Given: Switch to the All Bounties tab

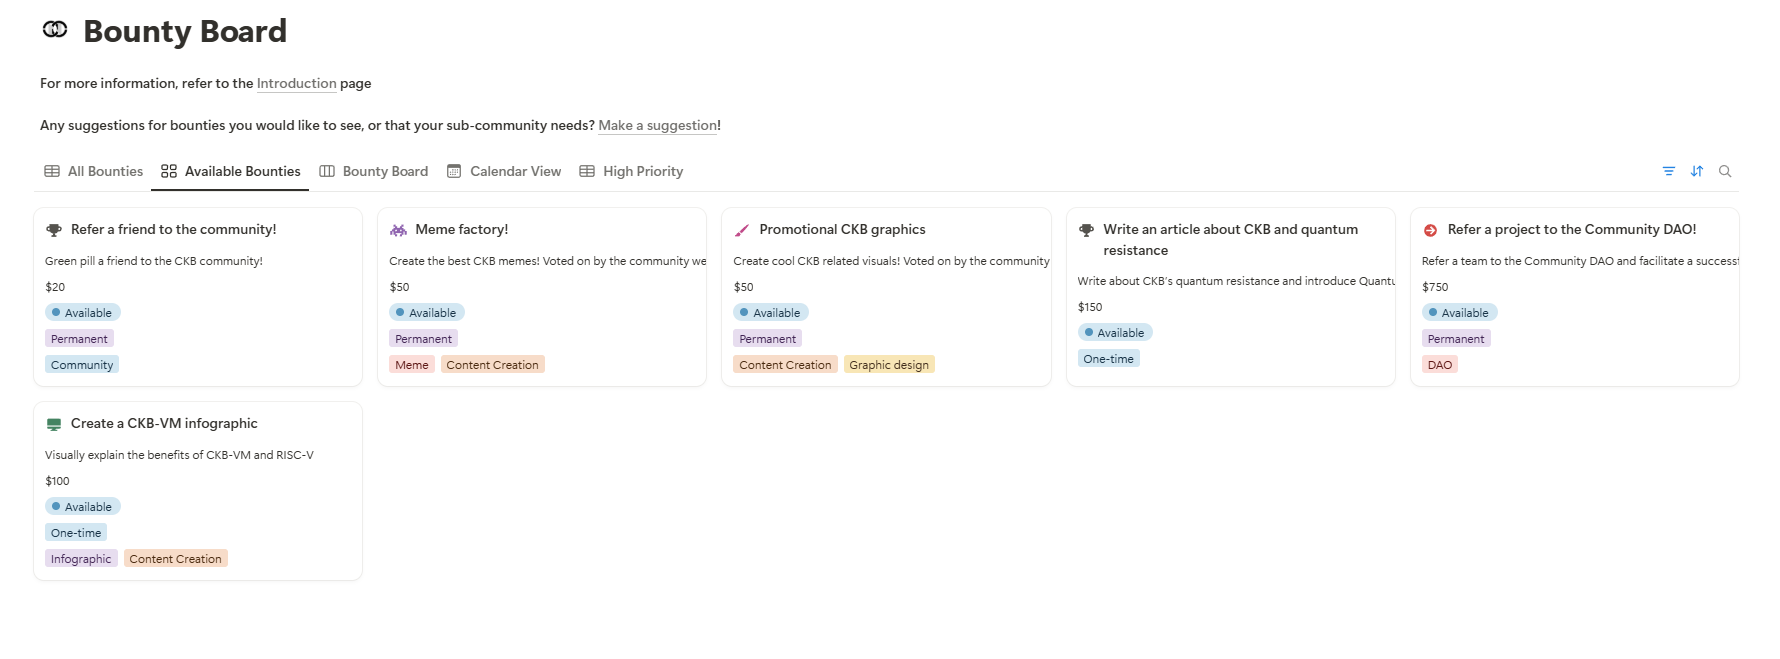Looking at the screenshot, I should [x=94, y=171].
